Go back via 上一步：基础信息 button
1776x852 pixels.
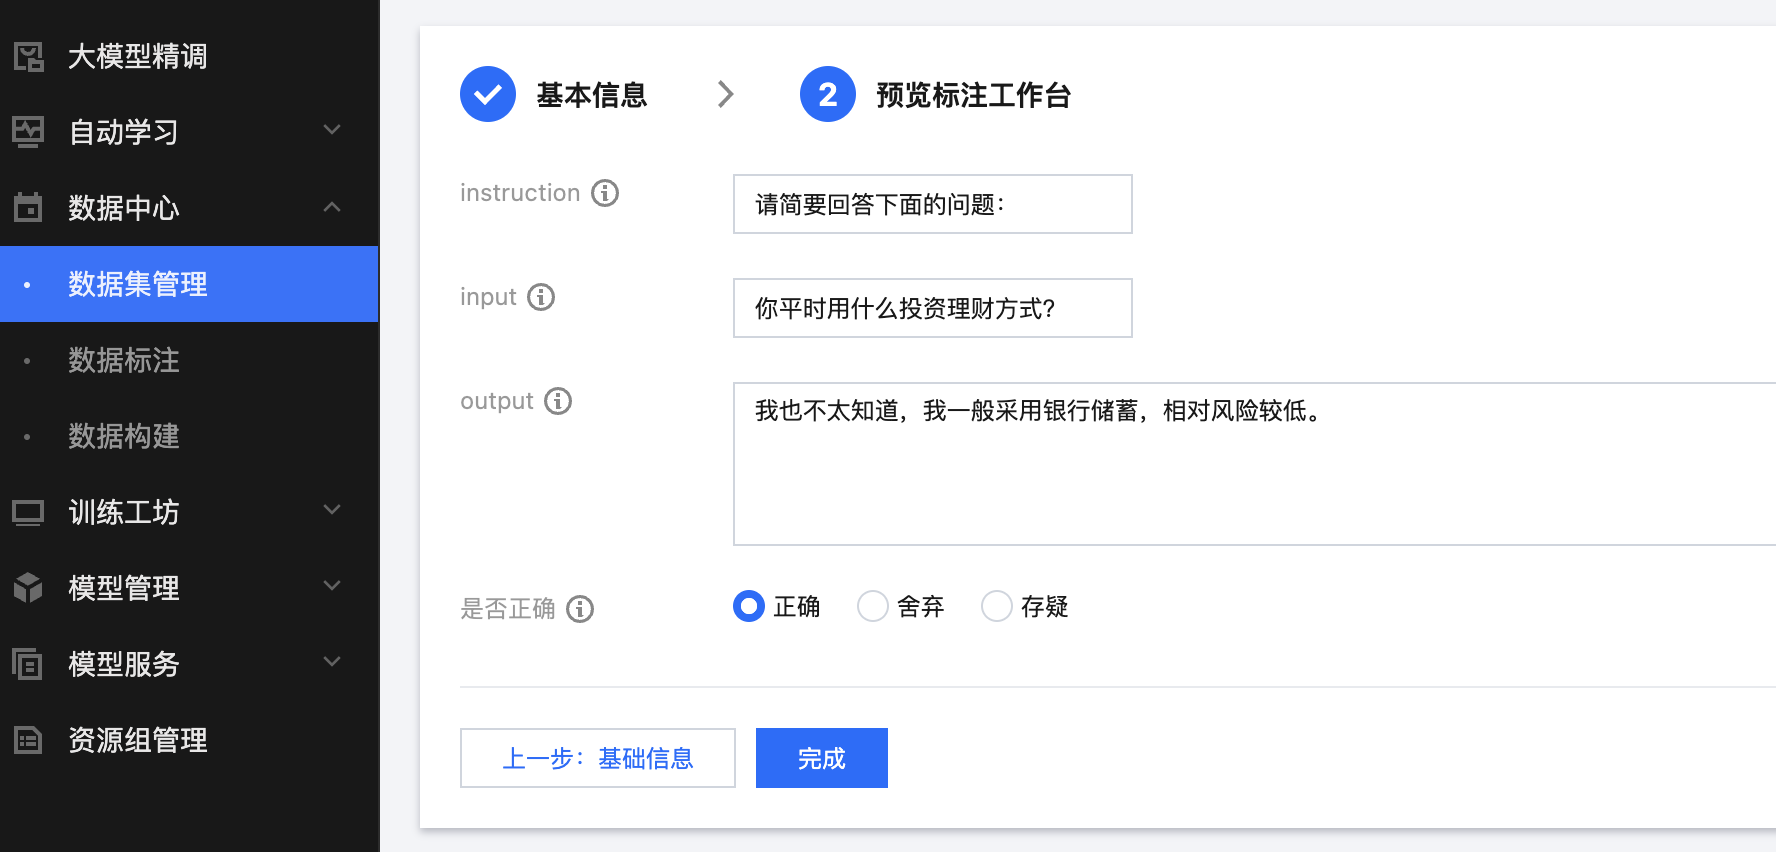[598, 758]
